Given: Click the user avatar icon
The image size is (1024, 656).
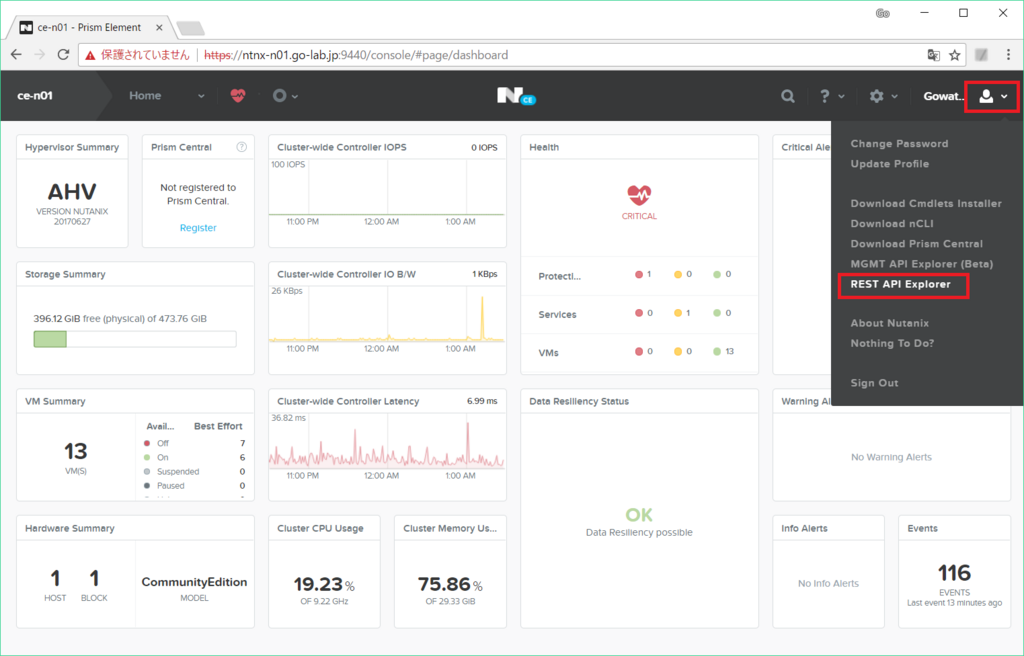Looking at the screenshot, I should 987,96.
